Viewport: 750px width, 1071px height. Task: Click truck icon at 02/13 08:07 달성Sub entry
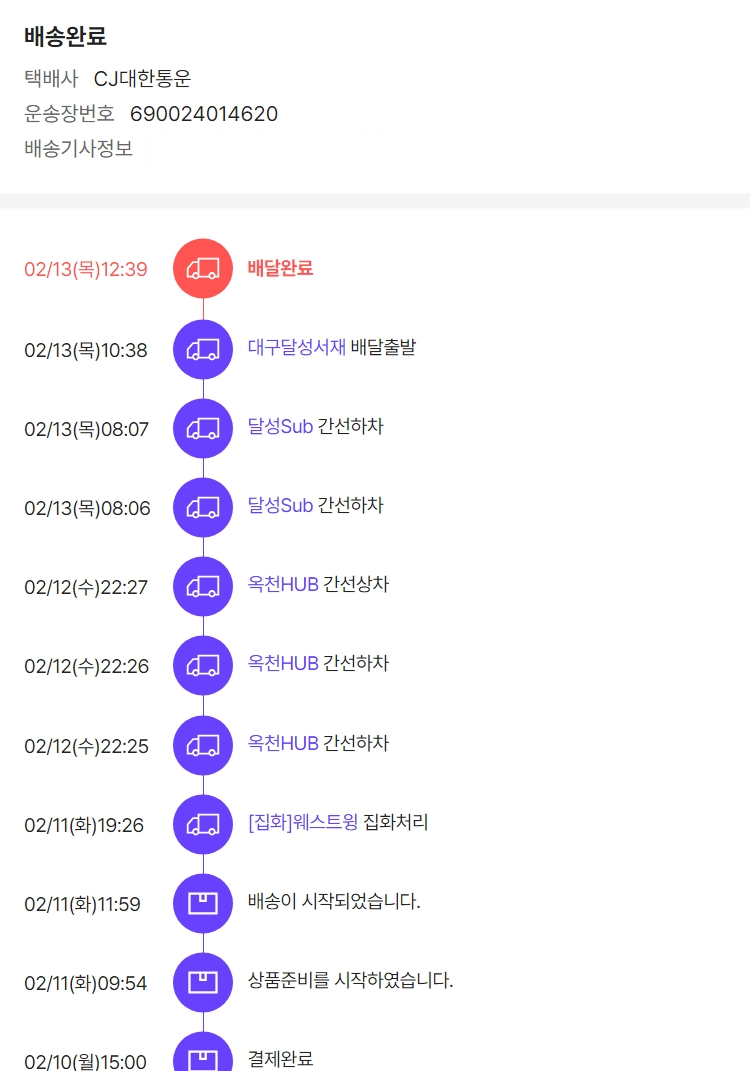click(x=203, y=428)
